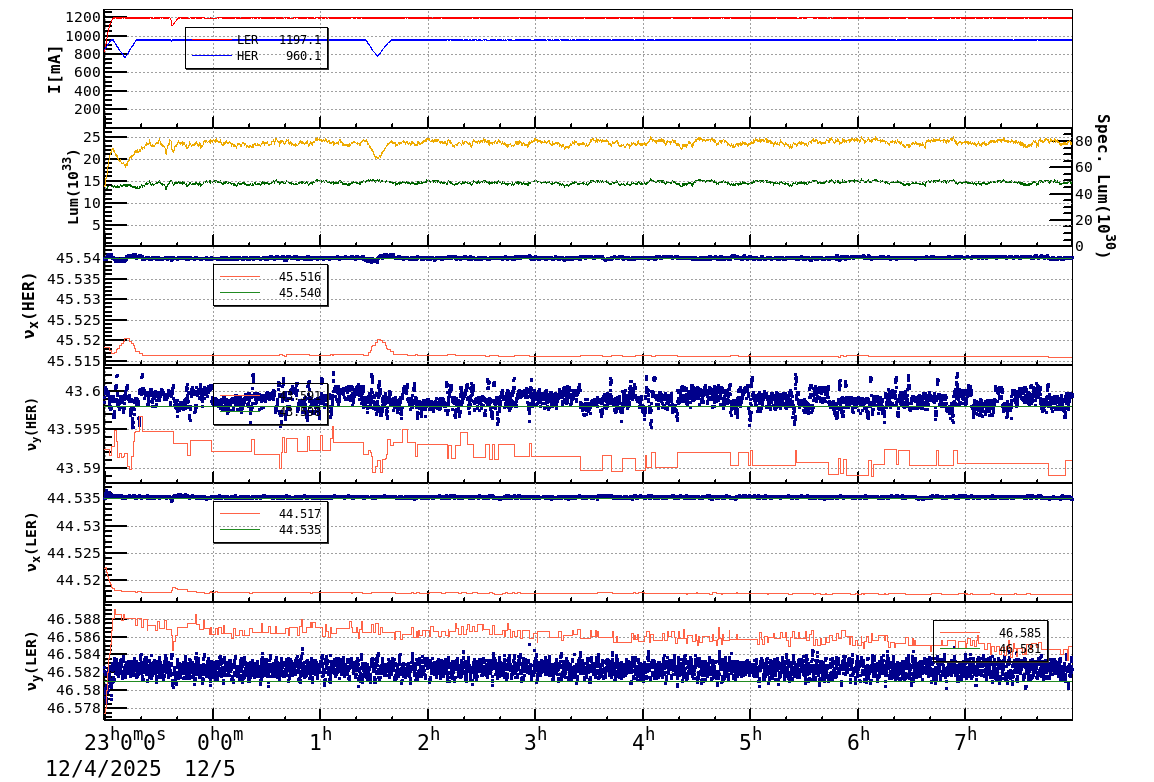This screenshot has height=782, width=1154.
Task: Click the green 46.581 legend marker
Action: (x=960, y=648)
